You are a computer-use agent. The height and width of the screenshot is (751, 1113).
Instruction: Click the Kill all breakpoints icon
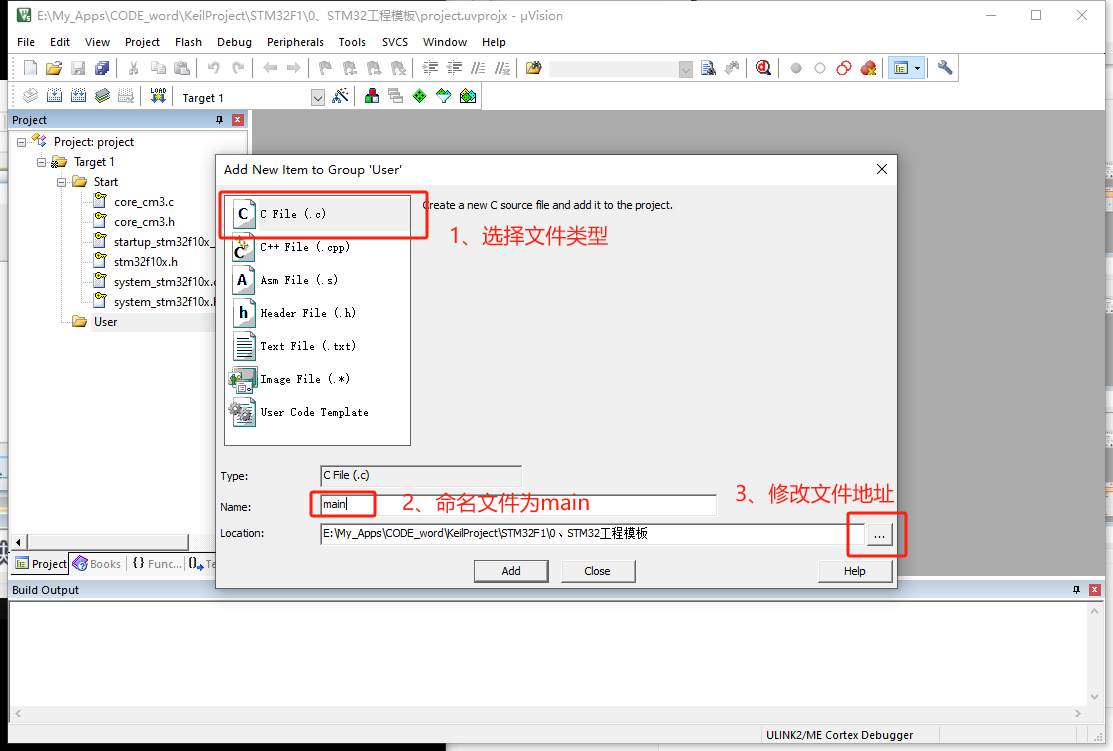pos(868,68)
